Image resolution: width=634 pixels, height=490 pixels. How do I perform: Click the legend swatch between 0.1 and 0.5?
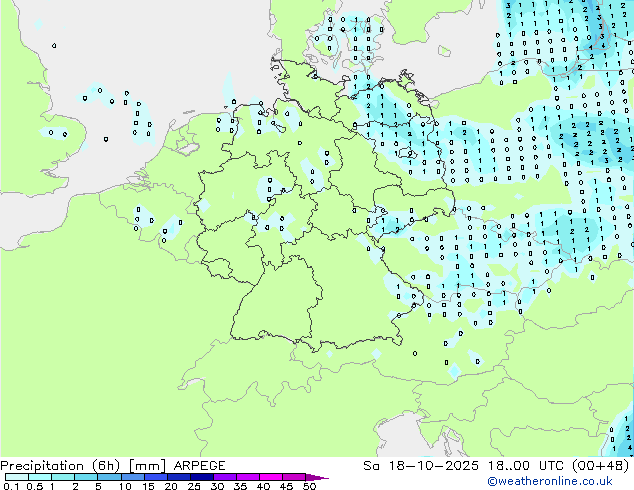tap(17, 477)
